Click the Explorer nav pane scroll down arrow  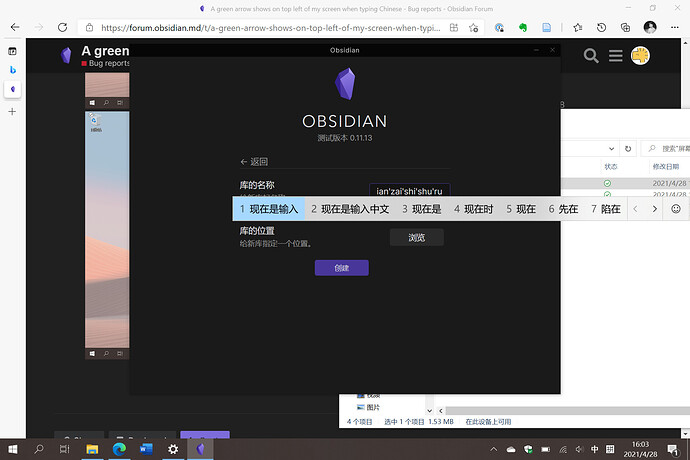tap(429, 411)
